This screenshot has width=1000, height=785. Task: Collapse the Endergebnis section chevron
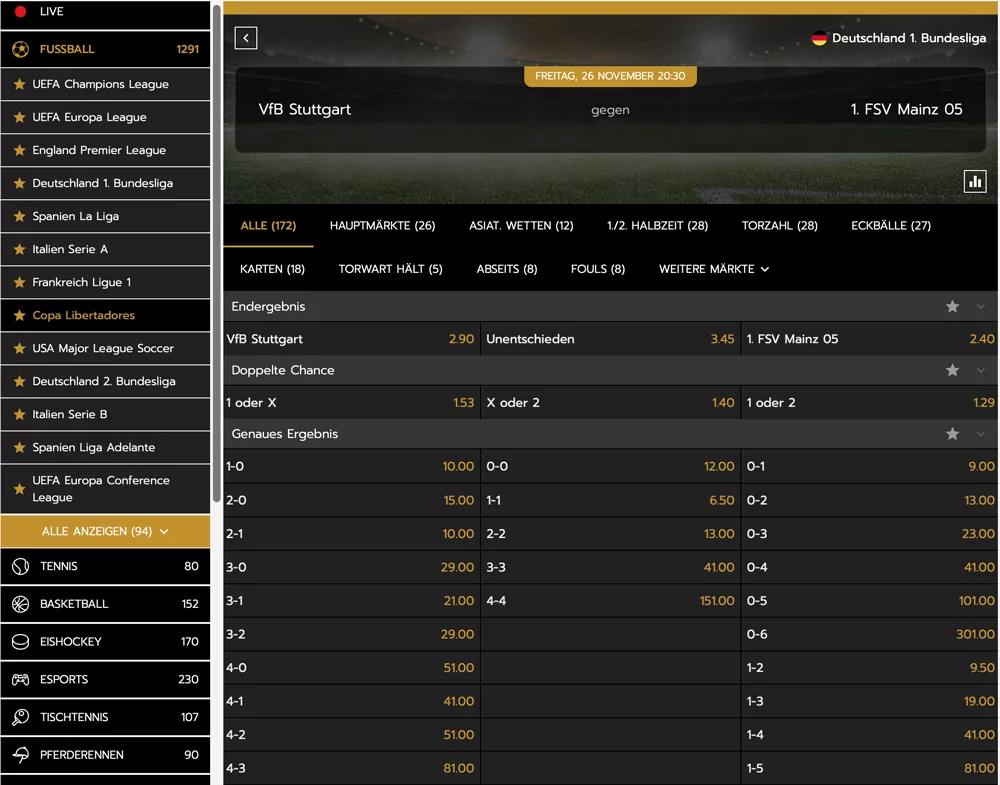point(980,307)
